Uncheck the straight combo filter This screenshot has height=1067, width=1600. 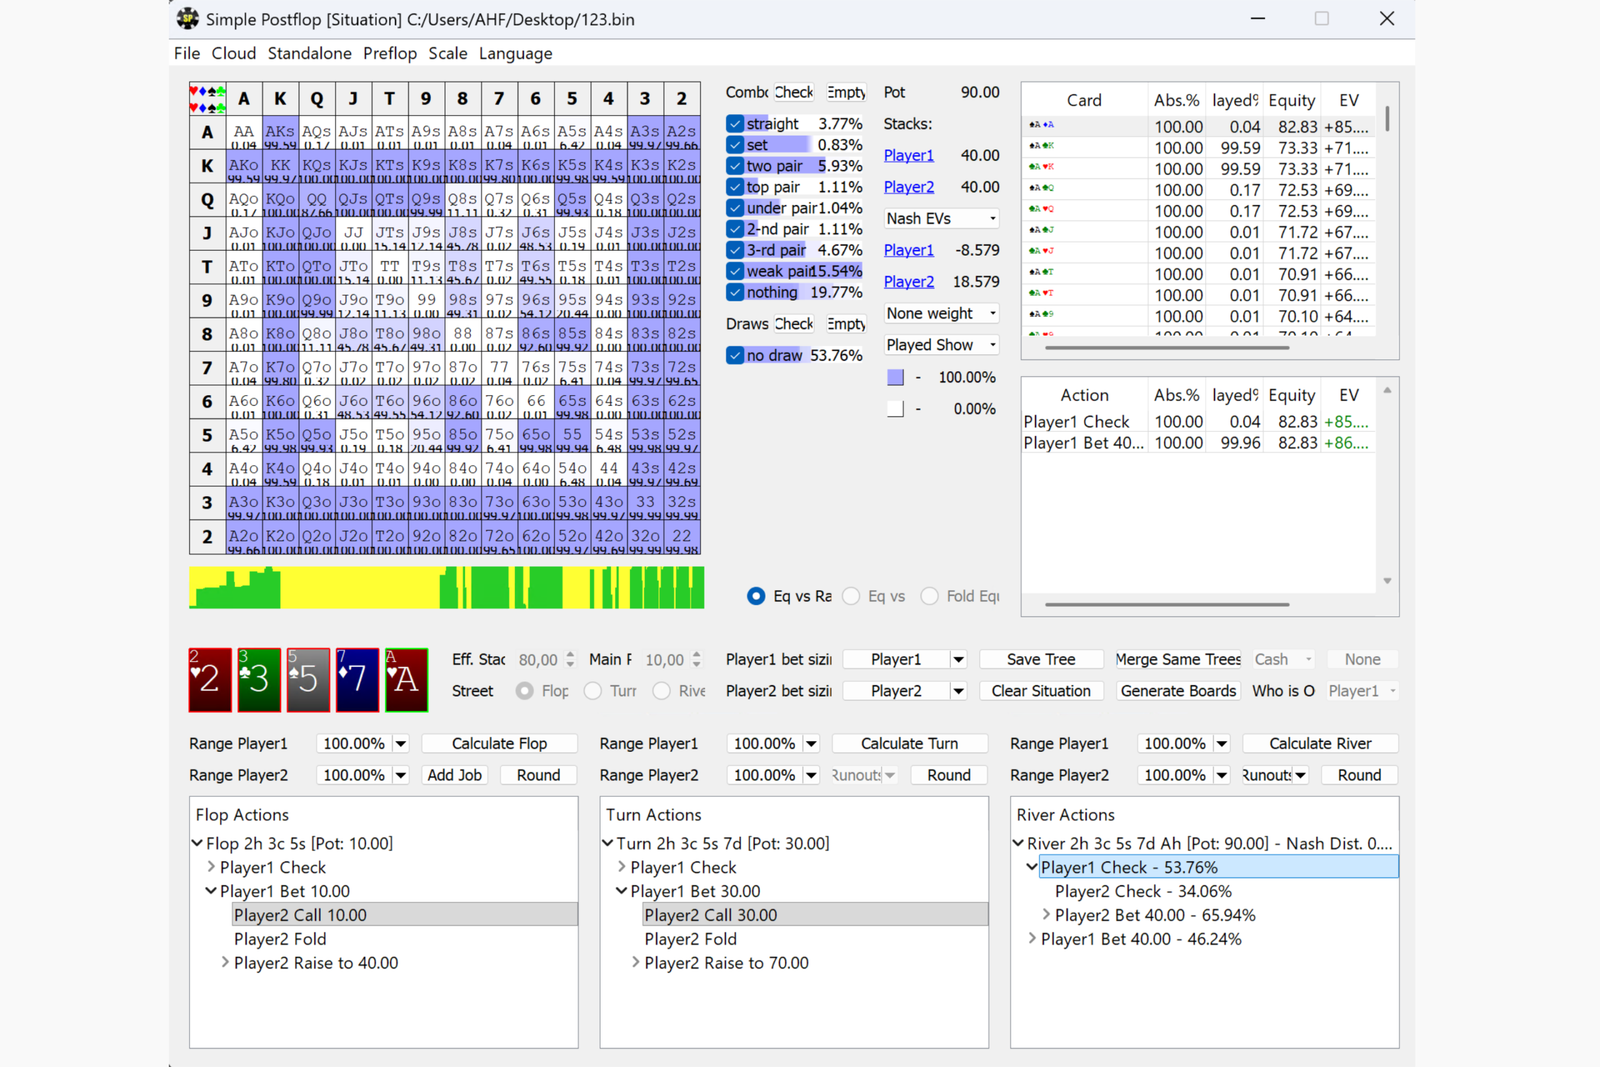[x=735, y=124]
